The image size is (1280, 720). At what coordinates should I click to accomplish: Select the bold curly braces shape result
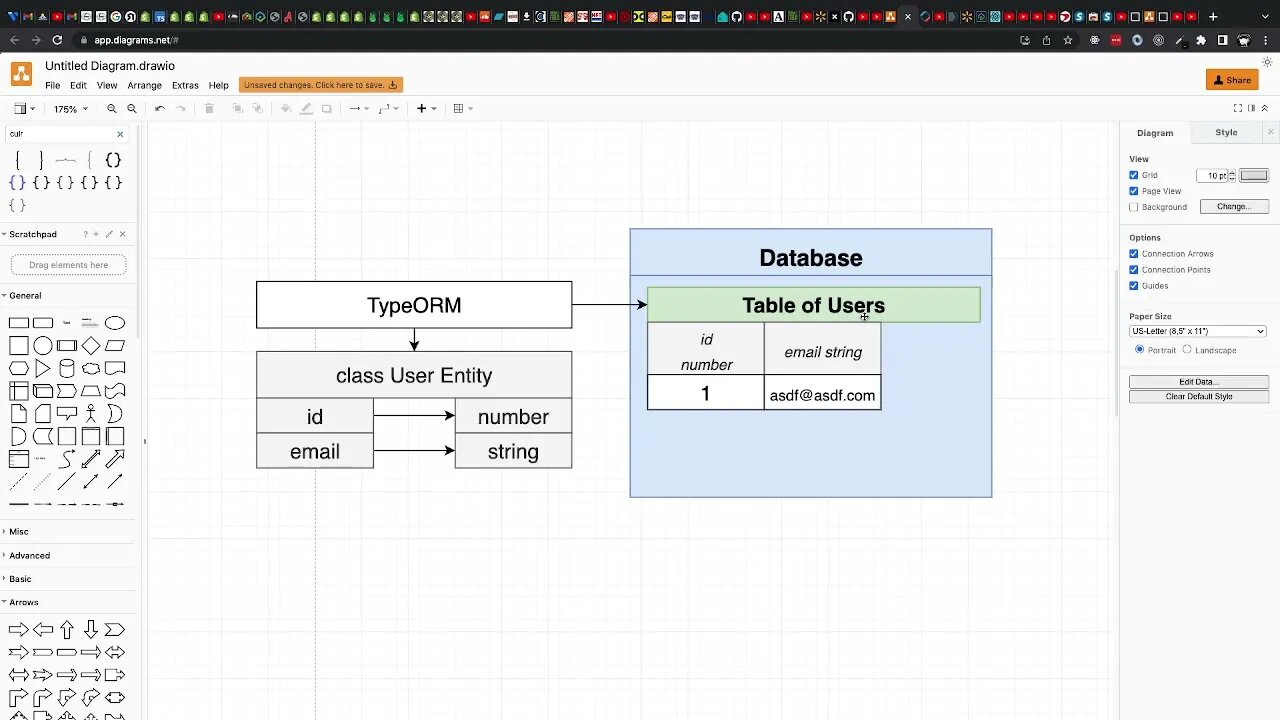(113, 160)
